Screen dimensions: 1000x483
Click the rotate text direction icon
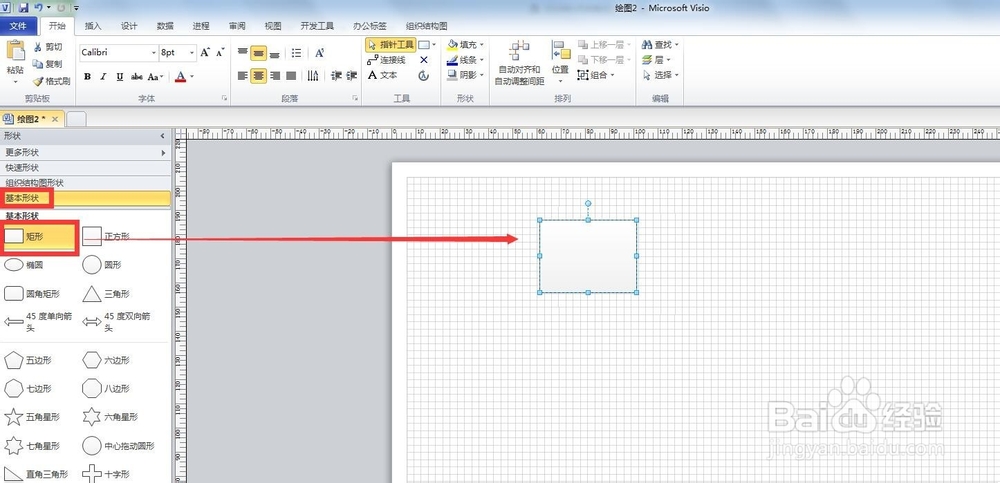coord(312,76)
